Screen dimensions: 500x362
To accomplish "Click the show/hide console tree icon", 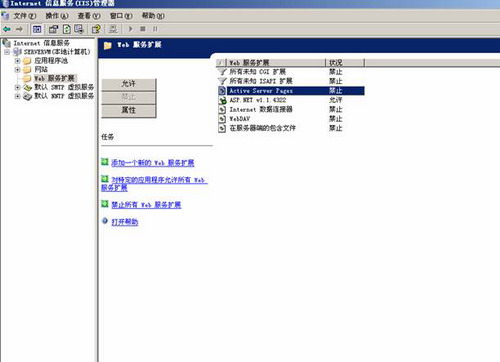I will (37, 29).
